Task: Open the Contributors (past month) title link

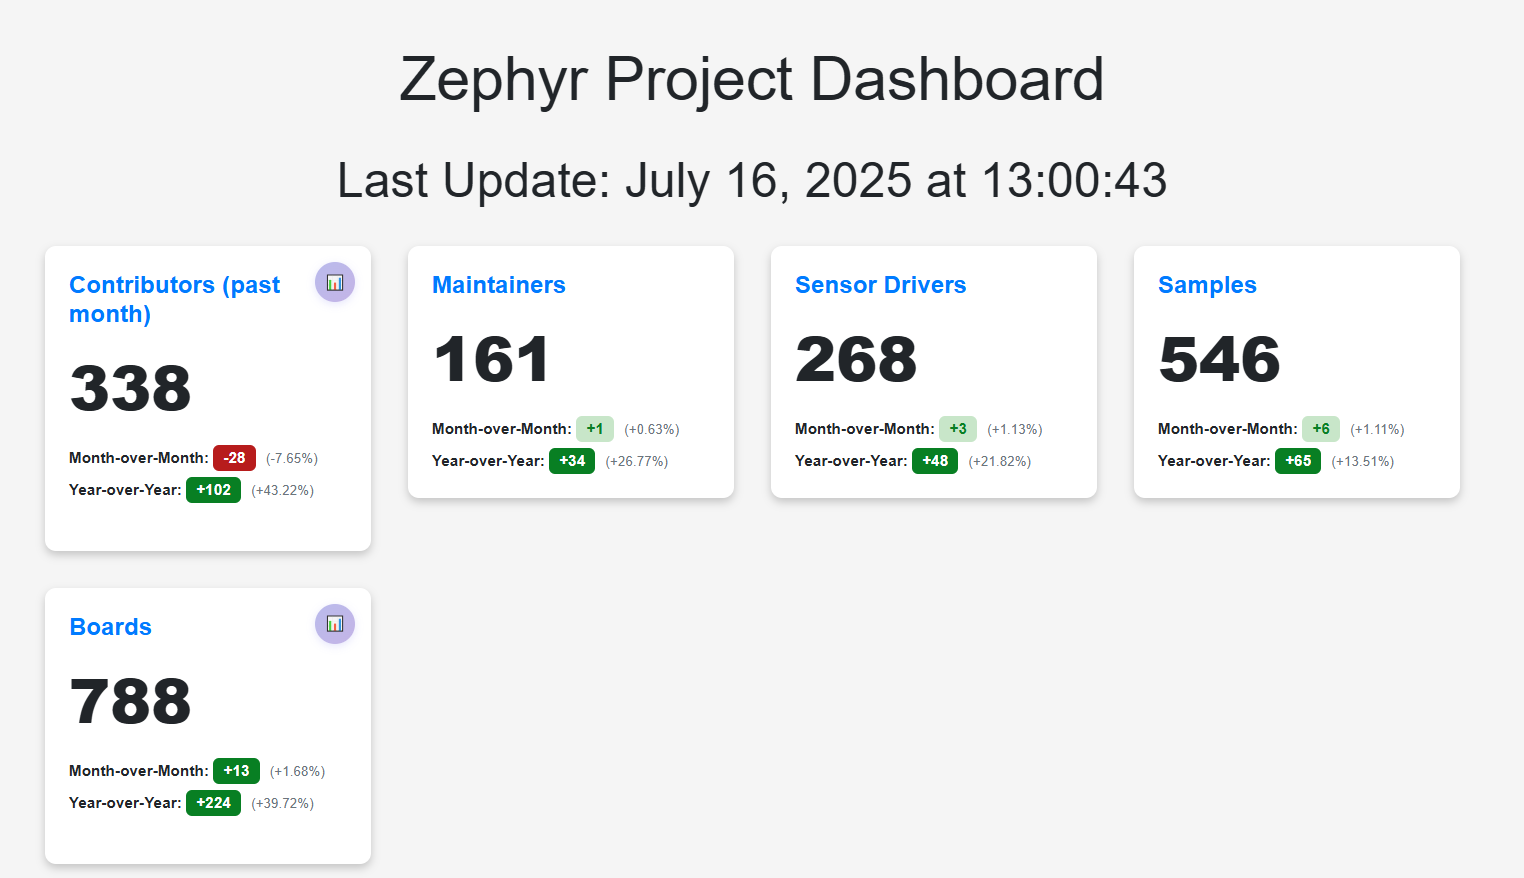Action: pos(175,299)
